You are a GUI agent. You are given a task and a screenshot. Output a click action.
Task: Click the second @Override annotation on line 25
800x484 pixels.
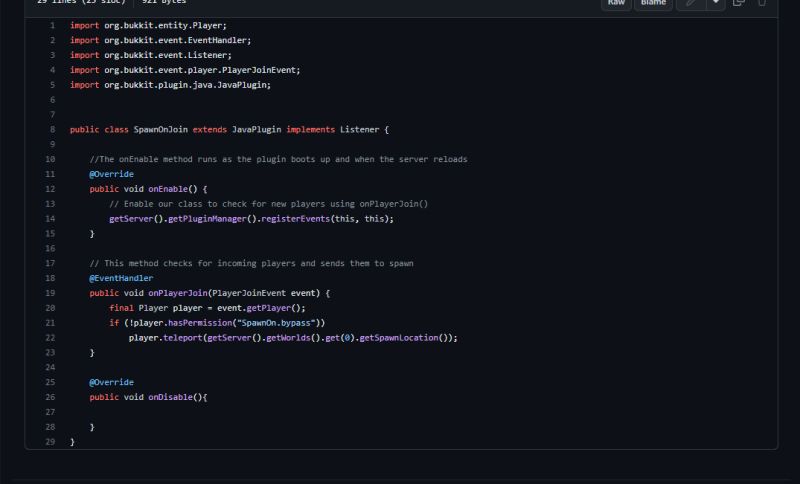(111, 383)
